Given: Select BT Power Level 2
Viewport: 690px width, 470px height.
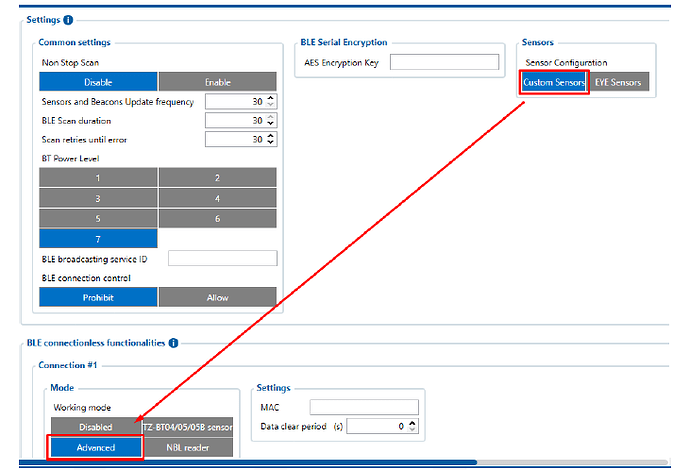Looking at the screenshot, I should 217,177.
